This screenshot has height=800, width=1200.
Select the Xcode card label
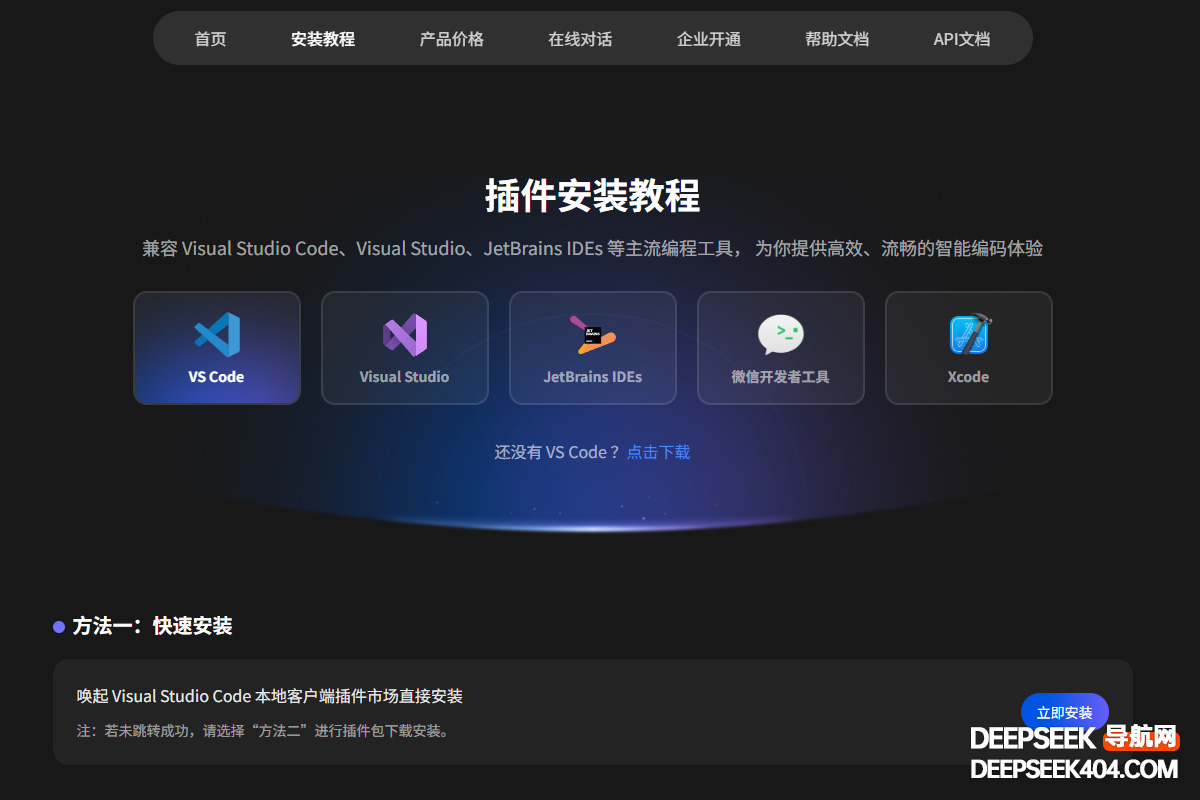point(968,377)
